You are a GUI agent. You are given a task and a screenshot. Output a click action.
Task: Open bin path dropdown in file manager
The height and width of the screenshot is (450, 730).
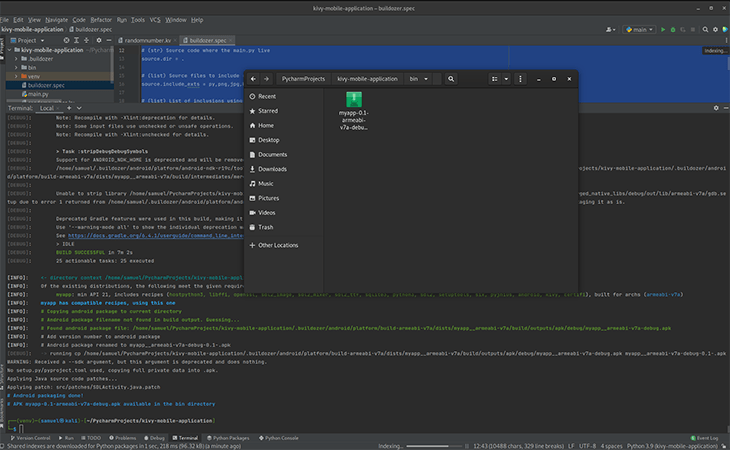click(426, 79)
